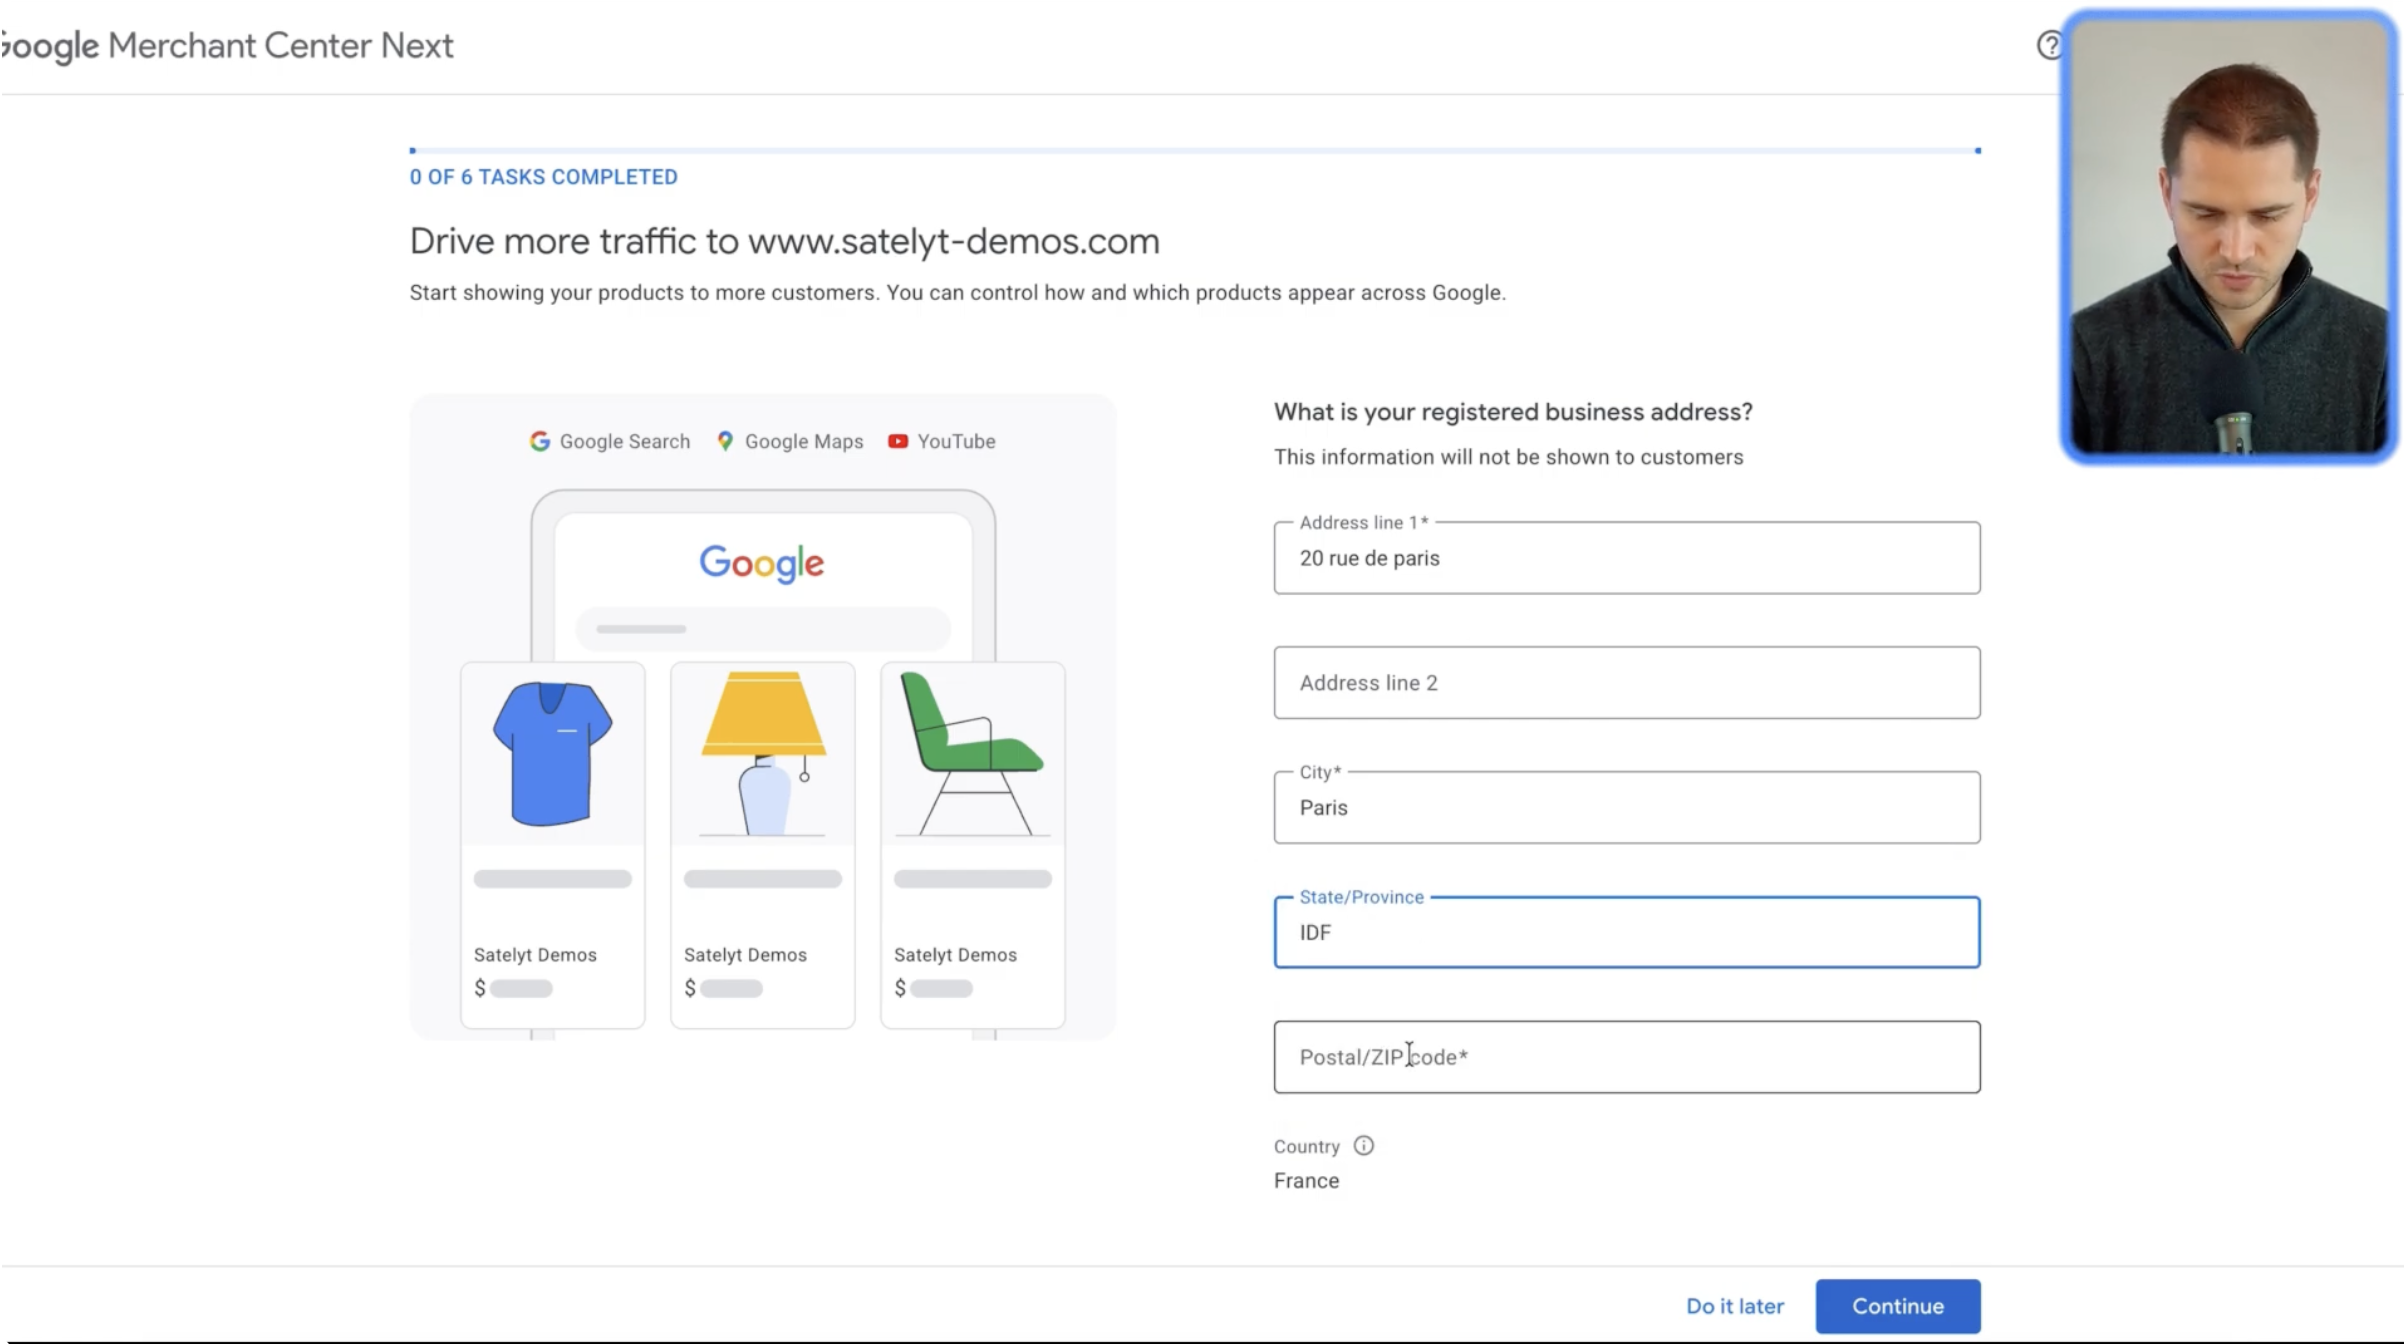Image resolution: width=2404 pixels, height=1344 pixels.
Task: Click the 'France' country value
Action: pyautogui.click(x=1306, y=1181)
